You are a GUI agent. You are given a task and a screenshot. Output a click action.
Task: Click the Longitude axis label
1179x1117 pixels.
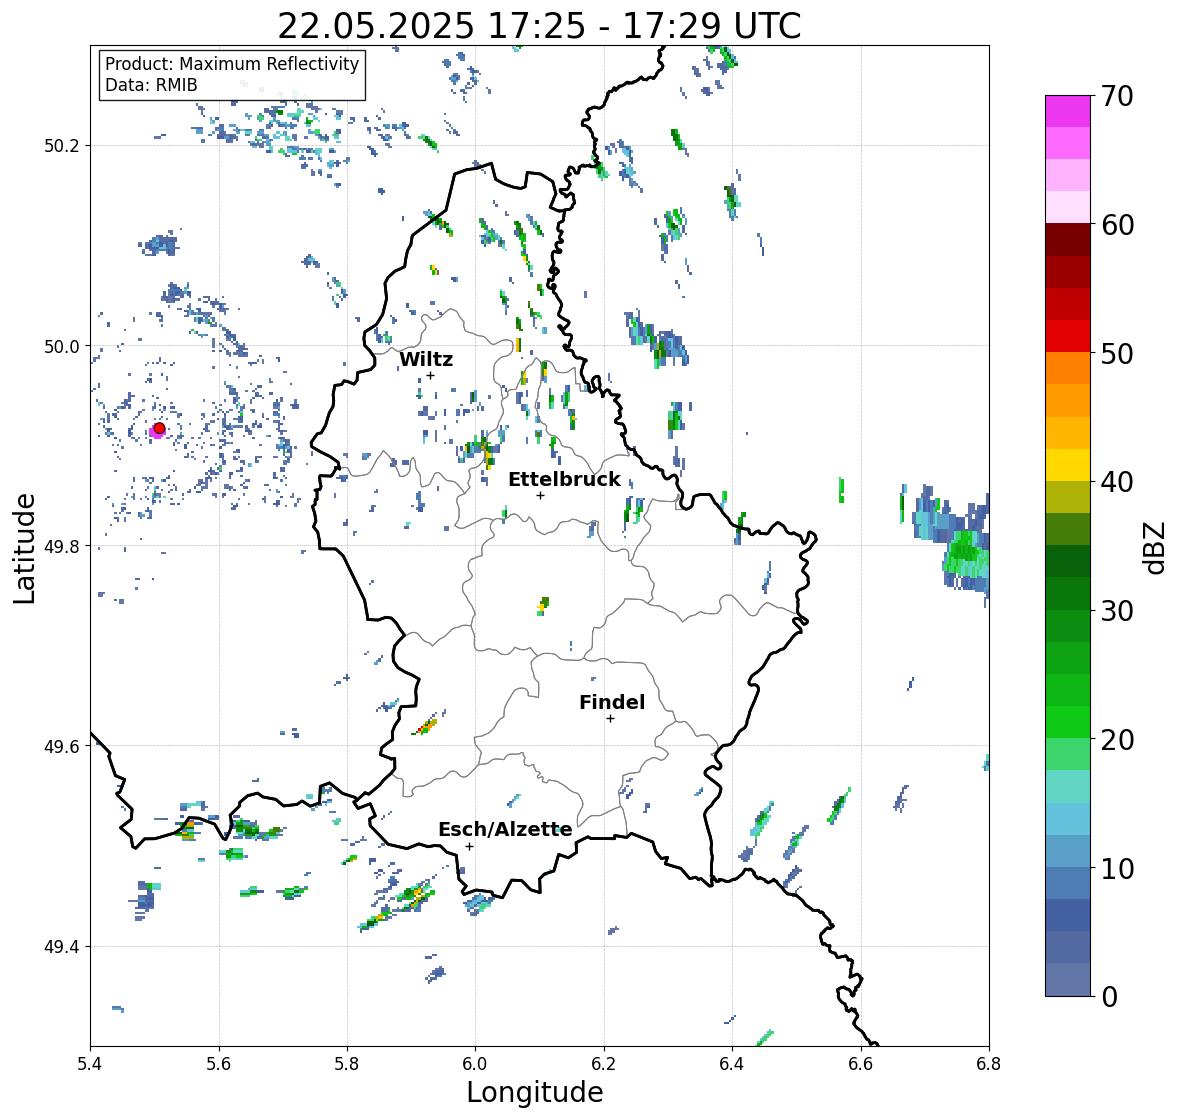[535, 1092]
